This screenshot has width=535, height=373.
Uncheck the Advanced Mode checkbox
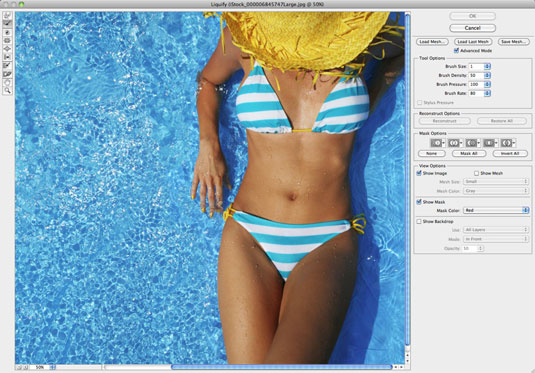coord(456,51)
